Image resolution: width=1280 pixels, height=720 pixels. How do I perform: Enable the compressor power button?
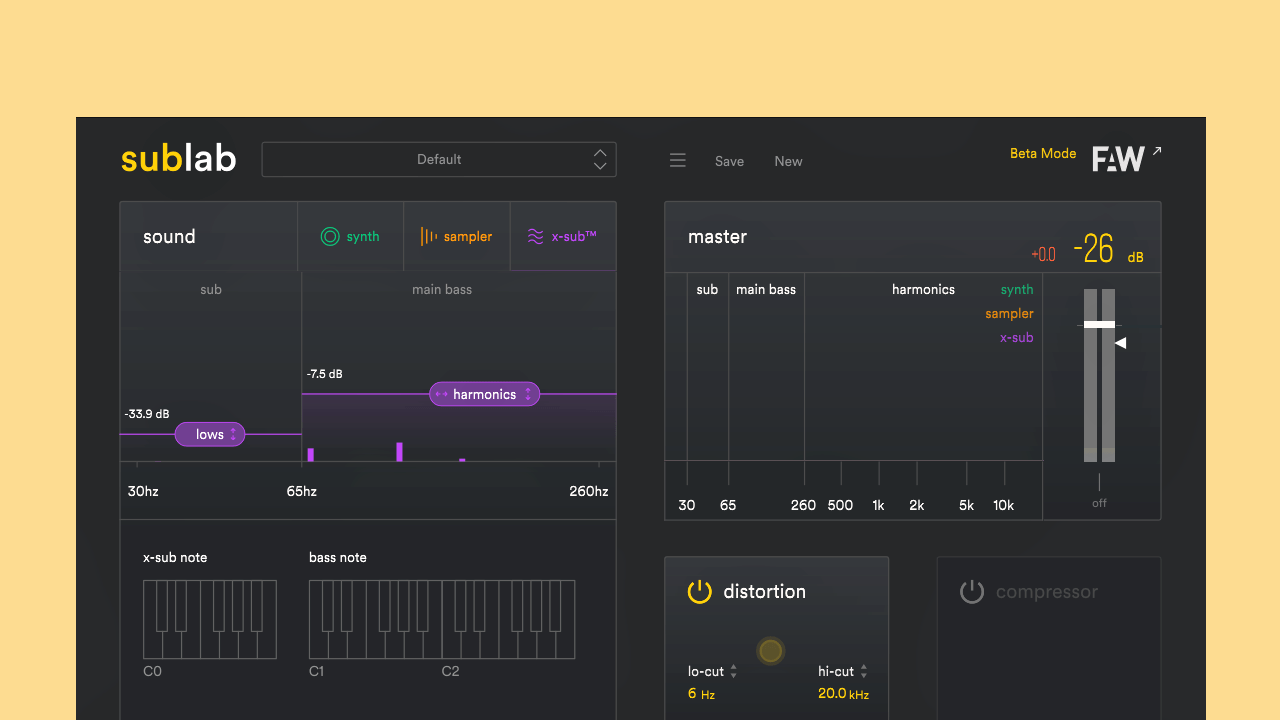972,591
